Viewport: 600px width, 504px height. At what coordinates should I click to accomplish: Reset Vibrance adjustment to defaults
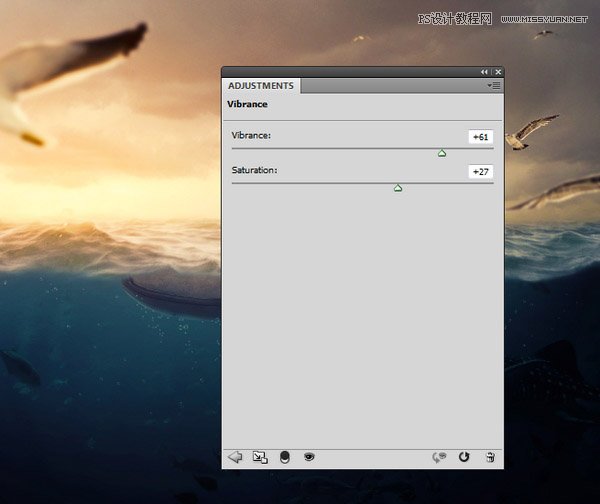(464, 457)
